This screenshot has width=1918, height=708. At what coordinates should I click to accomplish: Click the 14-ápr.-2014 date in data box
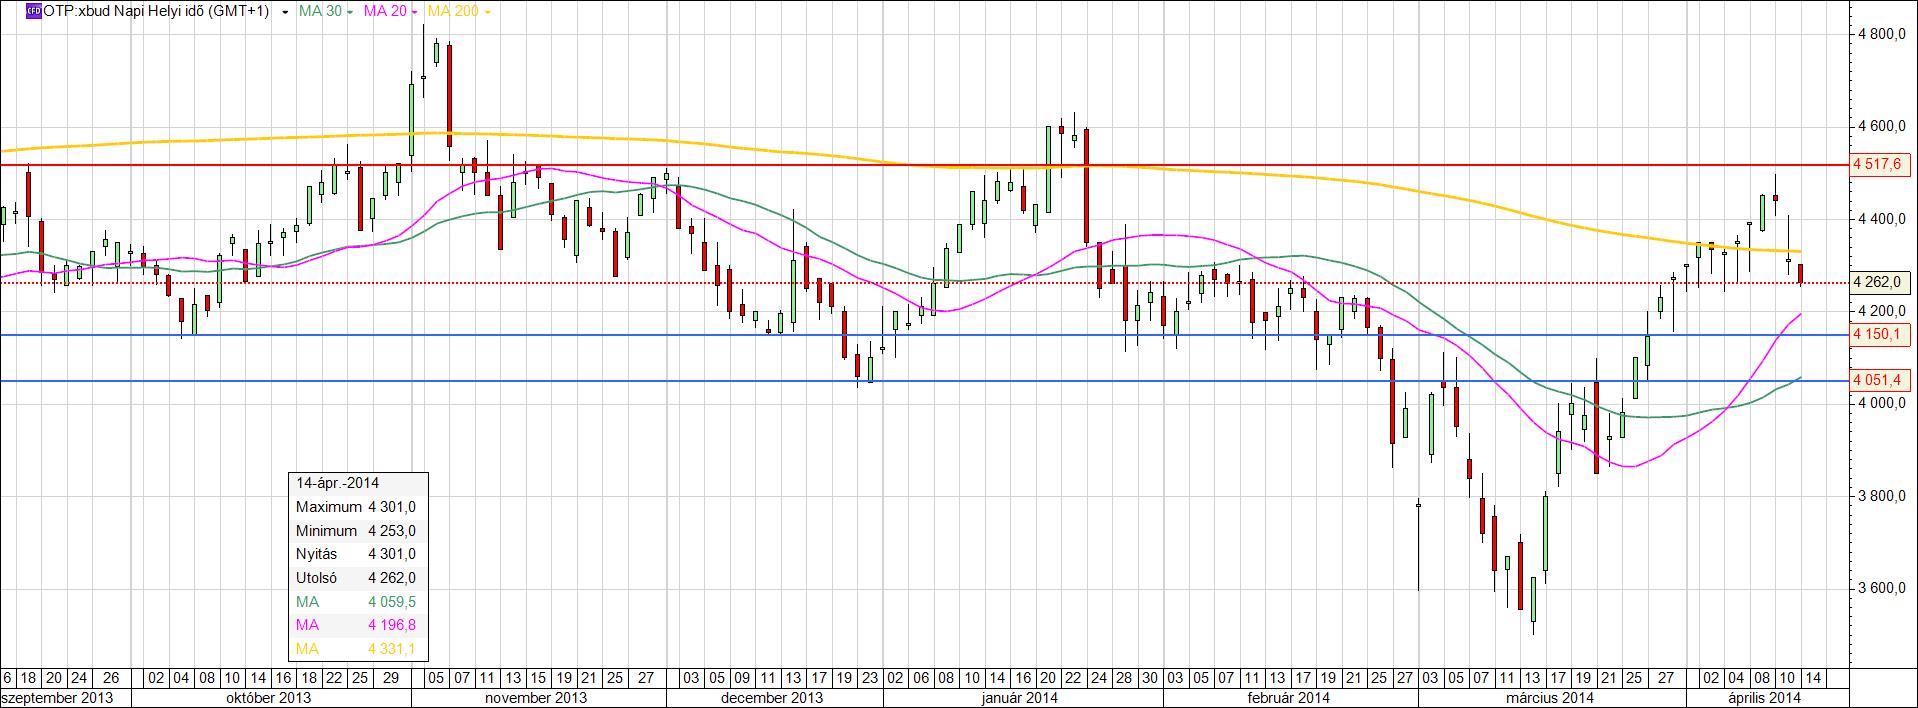tap(337, 483)
